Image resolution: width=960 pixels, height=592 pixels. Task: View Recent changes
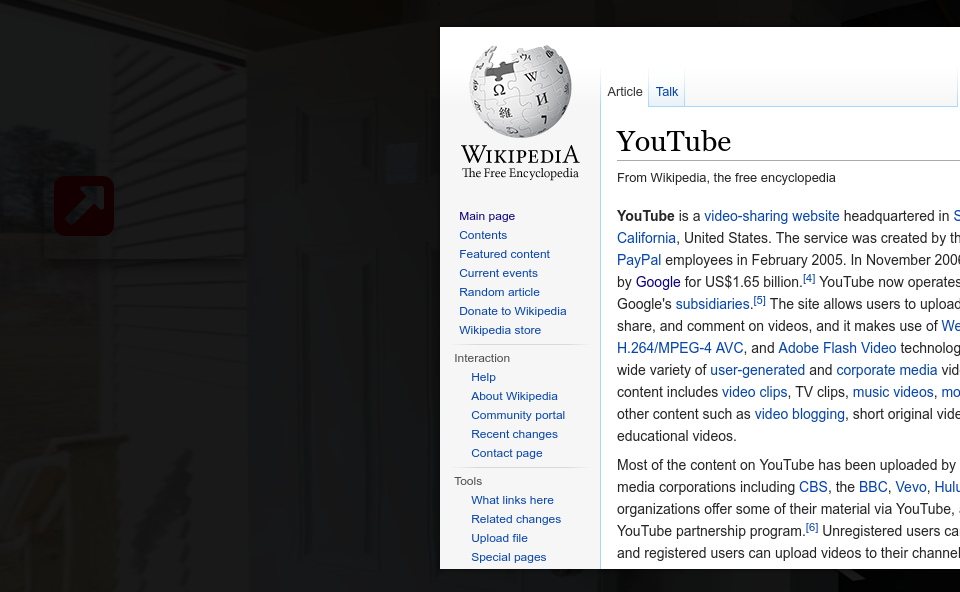coord(514,434)
